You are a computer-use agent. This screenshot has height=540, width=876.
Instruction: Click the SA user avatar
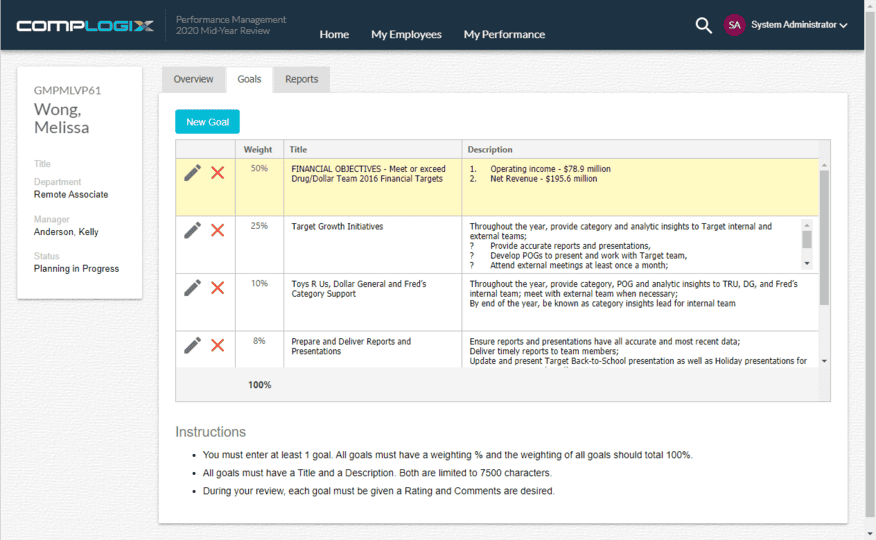pyautogui.click(x=734, y=25)
